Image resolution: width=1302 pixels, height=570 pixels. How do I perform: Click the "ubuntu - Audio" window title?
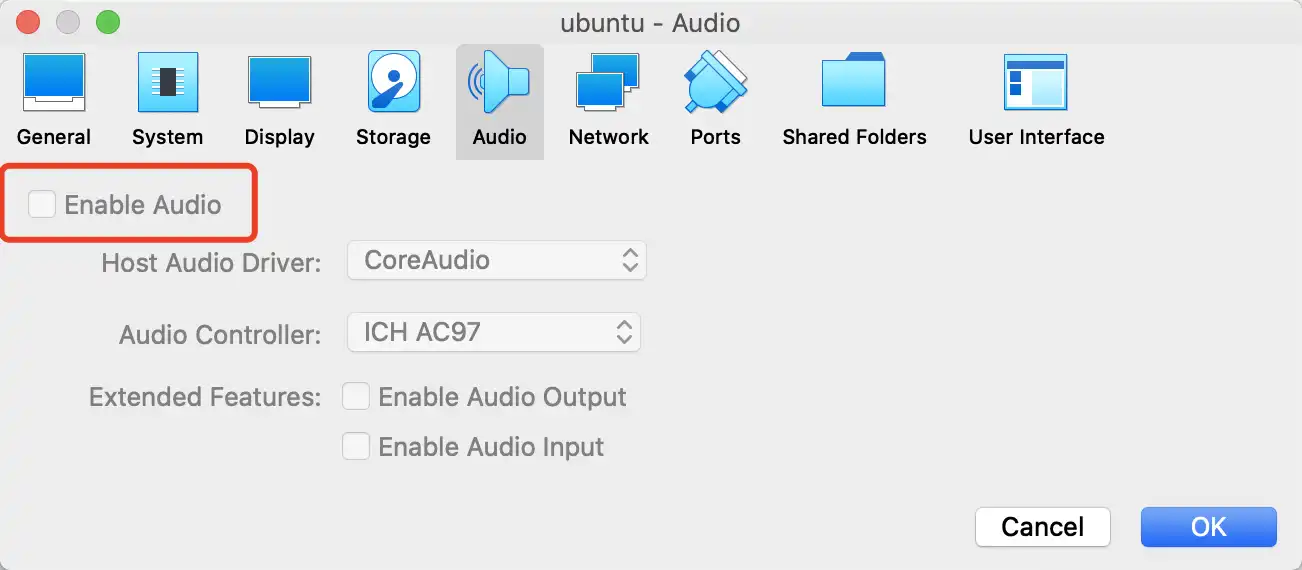coord(650,22)
